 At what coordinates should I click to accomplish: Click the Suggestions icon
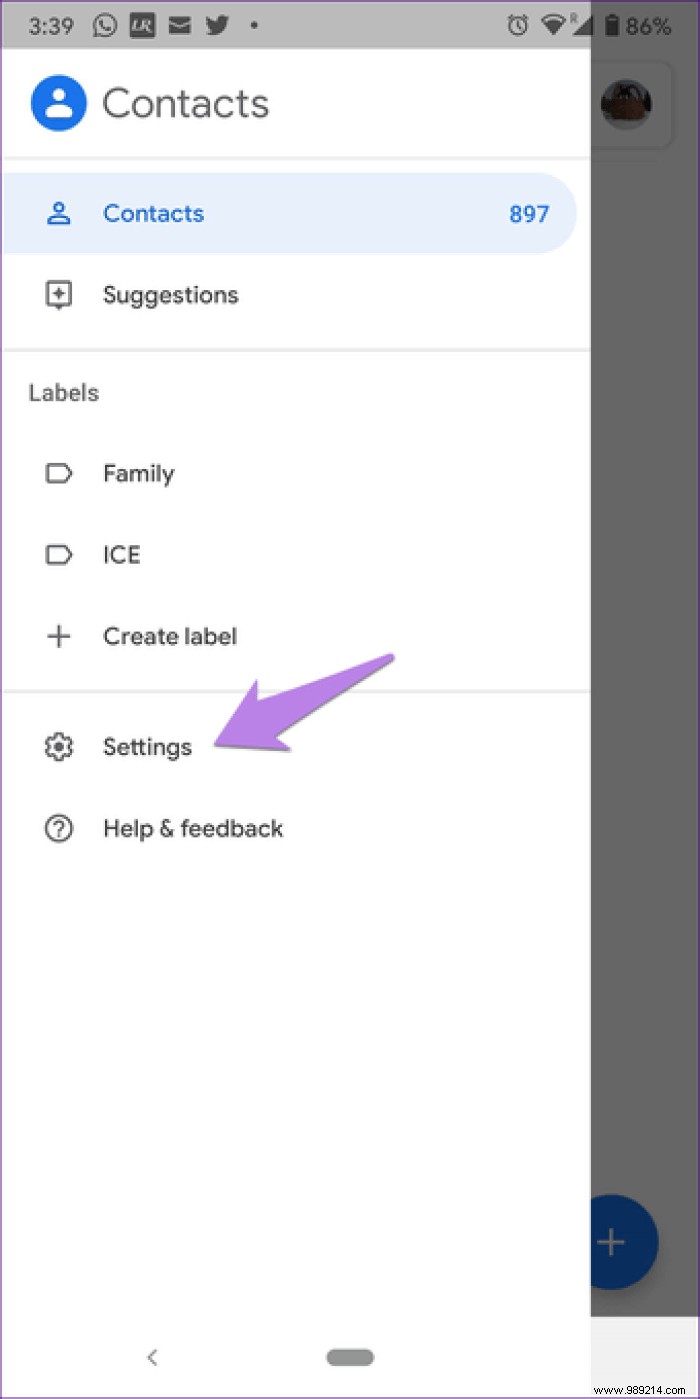click(59, 295)
